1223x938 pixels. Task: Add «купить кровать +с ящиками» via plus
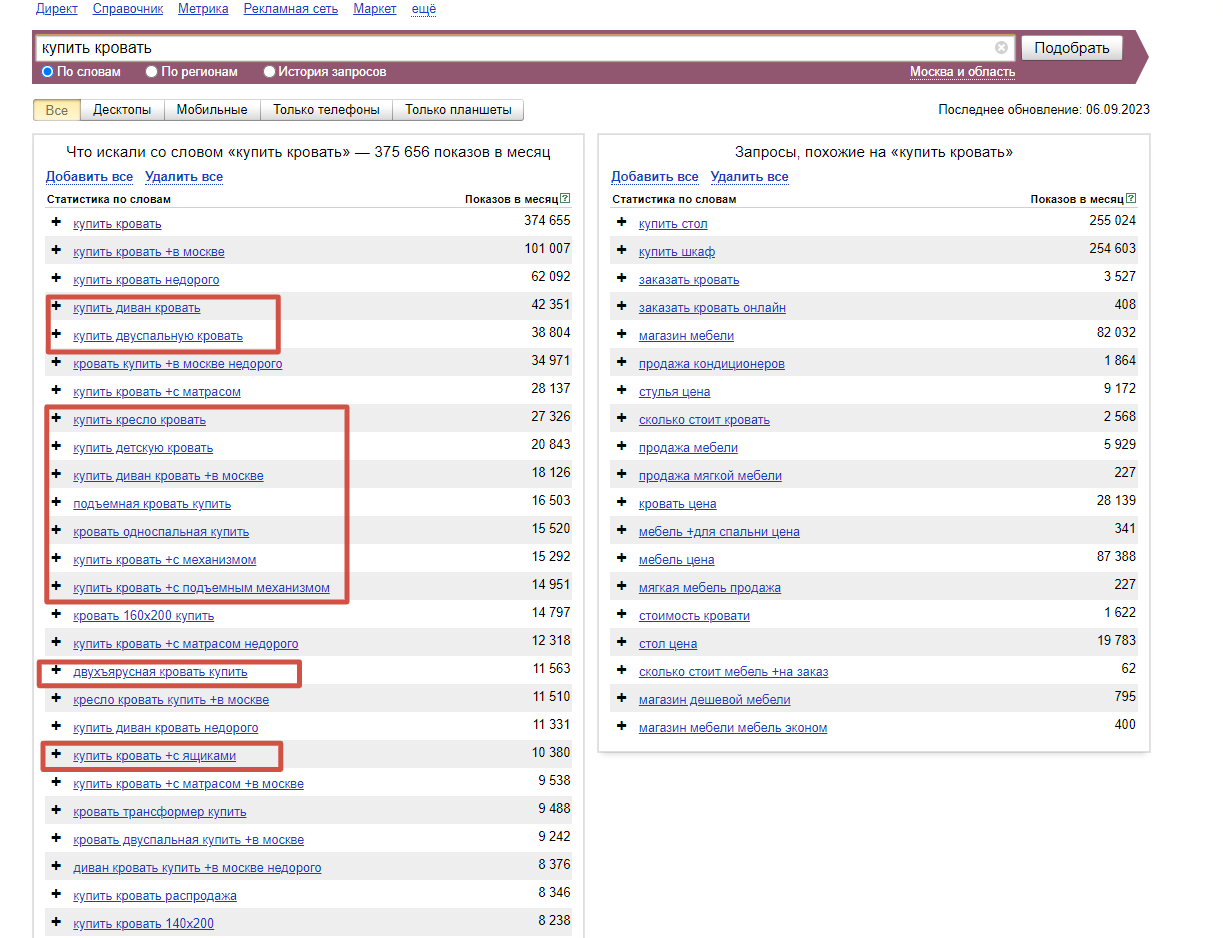coord(56,754)
